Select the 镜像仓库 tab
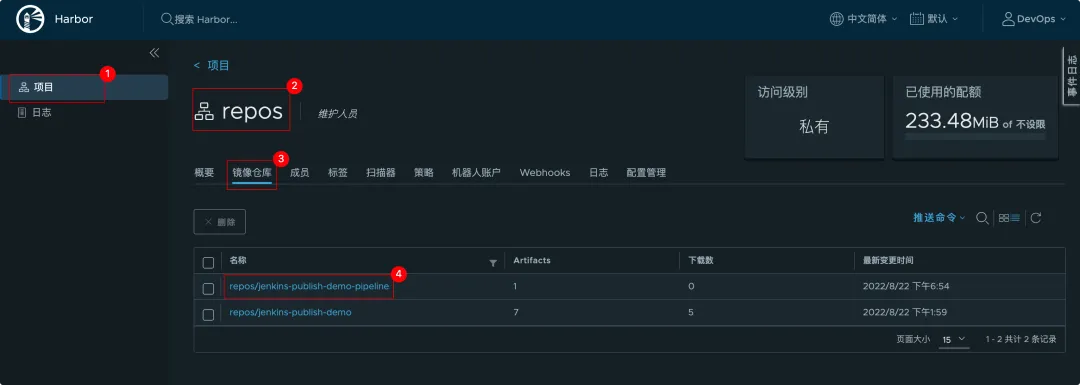Screen dimensions: 1080x385 [252, 173]
